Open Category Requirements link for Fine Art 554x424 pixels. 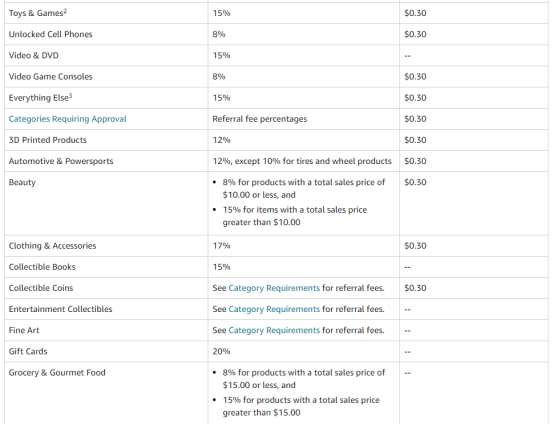coord(274,330)
